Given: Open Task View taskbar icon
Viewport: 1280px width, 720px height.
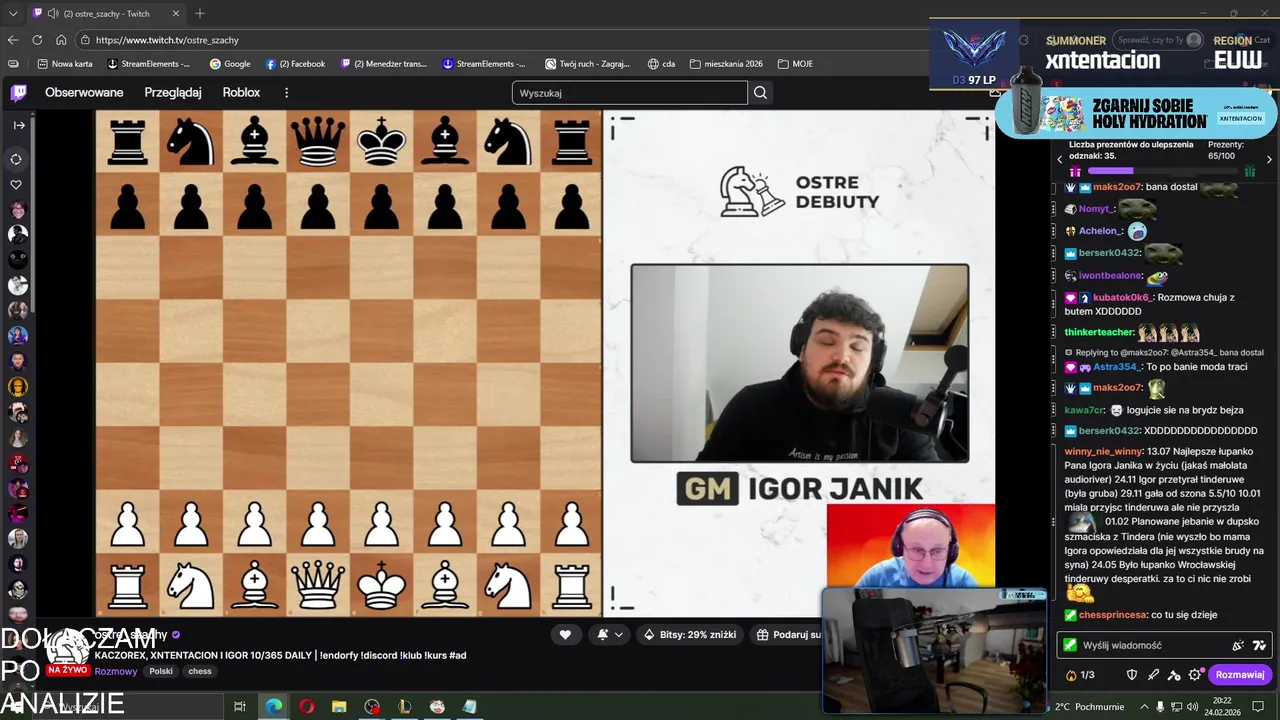Looking at the screenshot, I should point(240,706).
